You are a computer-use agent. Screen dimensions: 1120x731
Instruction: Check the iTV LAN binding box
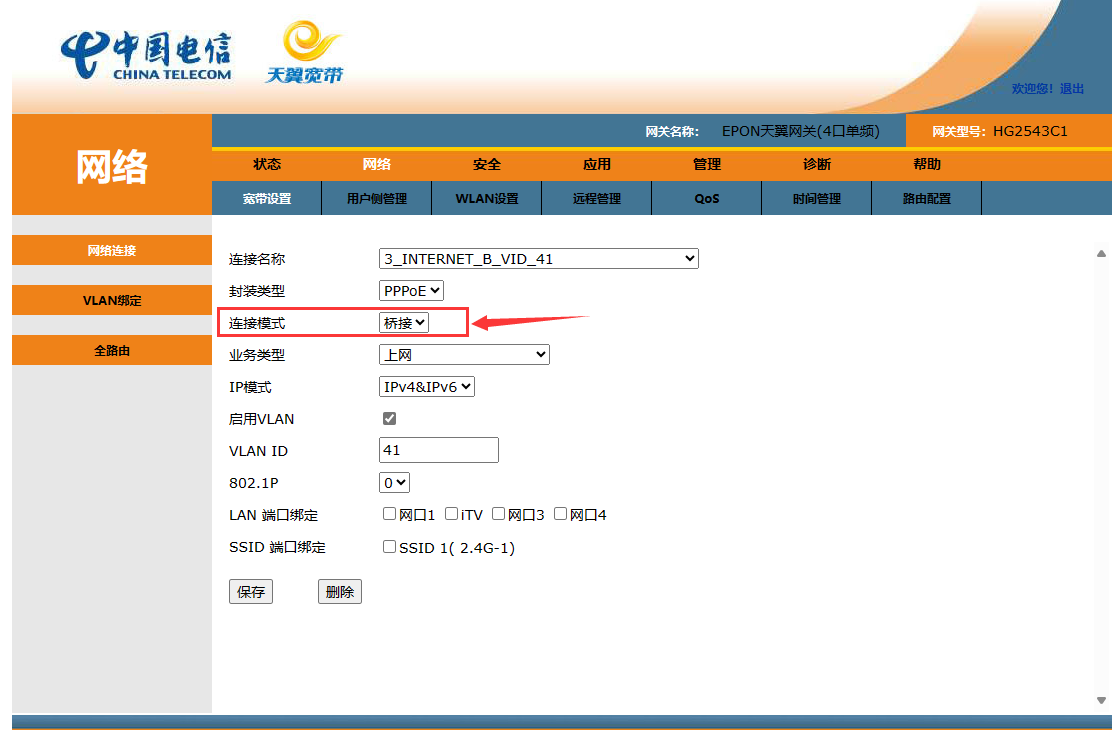451,514
